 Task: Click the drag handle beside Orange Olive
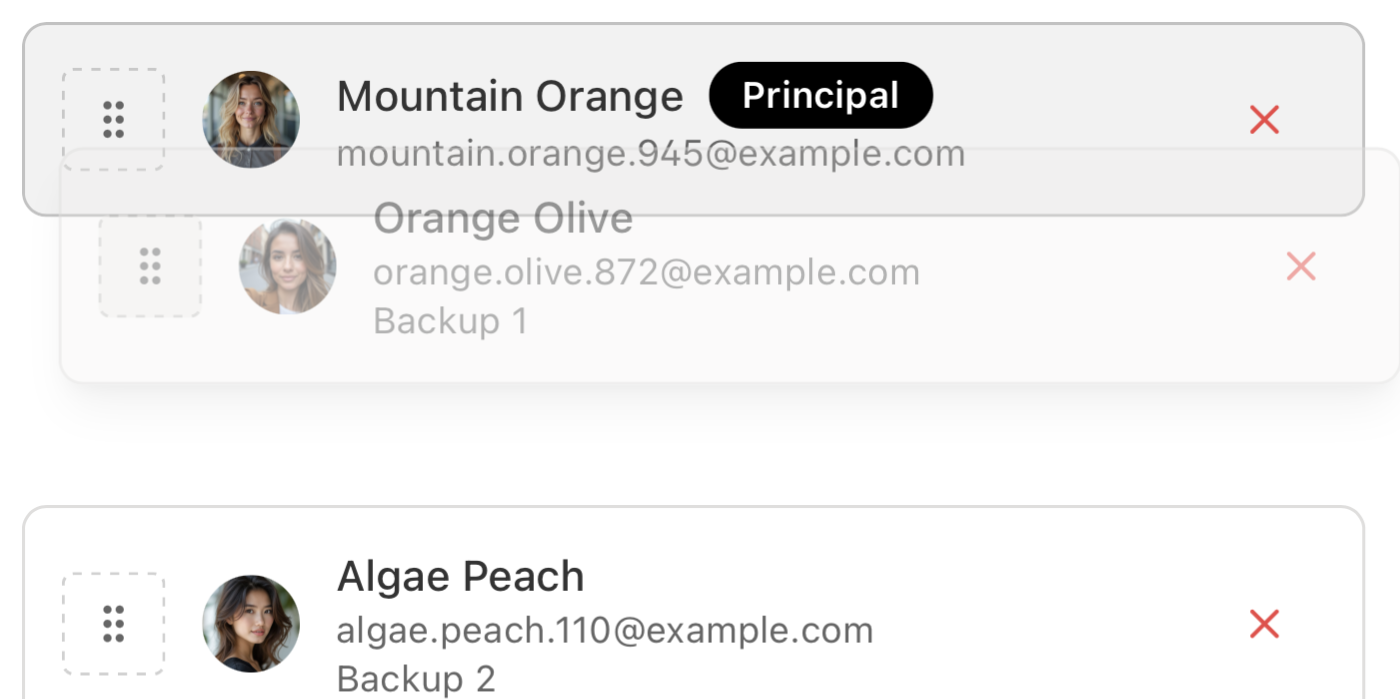pos(150,267)
